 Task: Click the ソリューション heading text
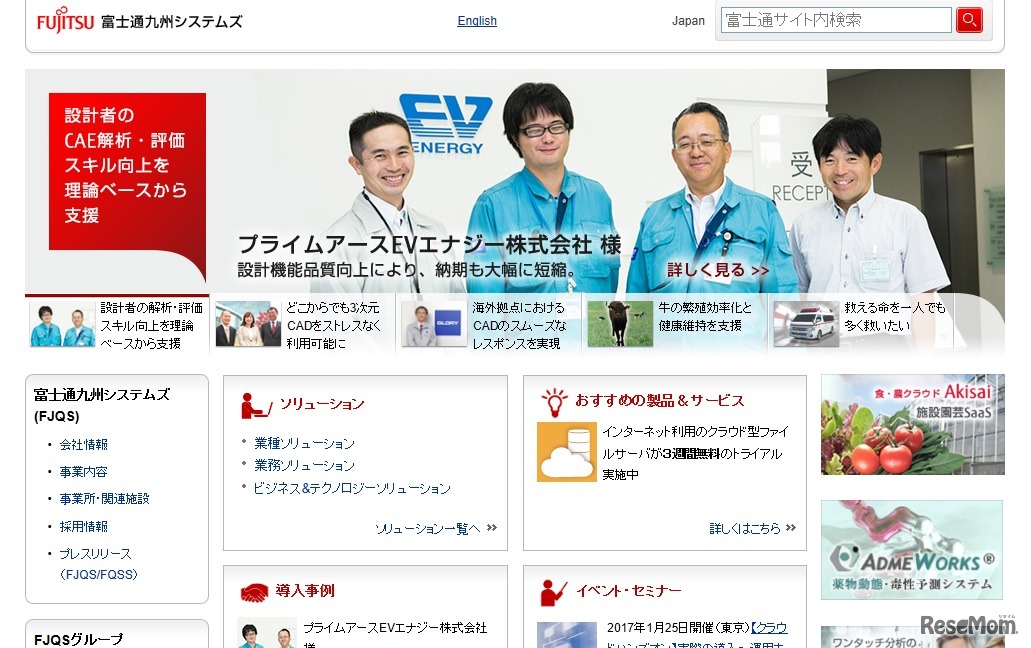tap(322, 404)
